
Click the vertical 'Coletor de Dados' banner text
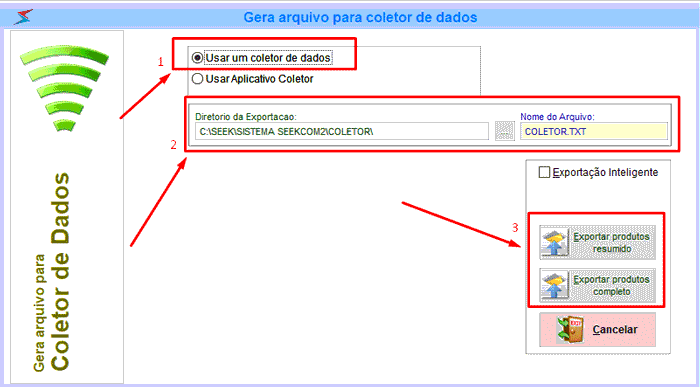pyautogui.click(x=60, y=271)
